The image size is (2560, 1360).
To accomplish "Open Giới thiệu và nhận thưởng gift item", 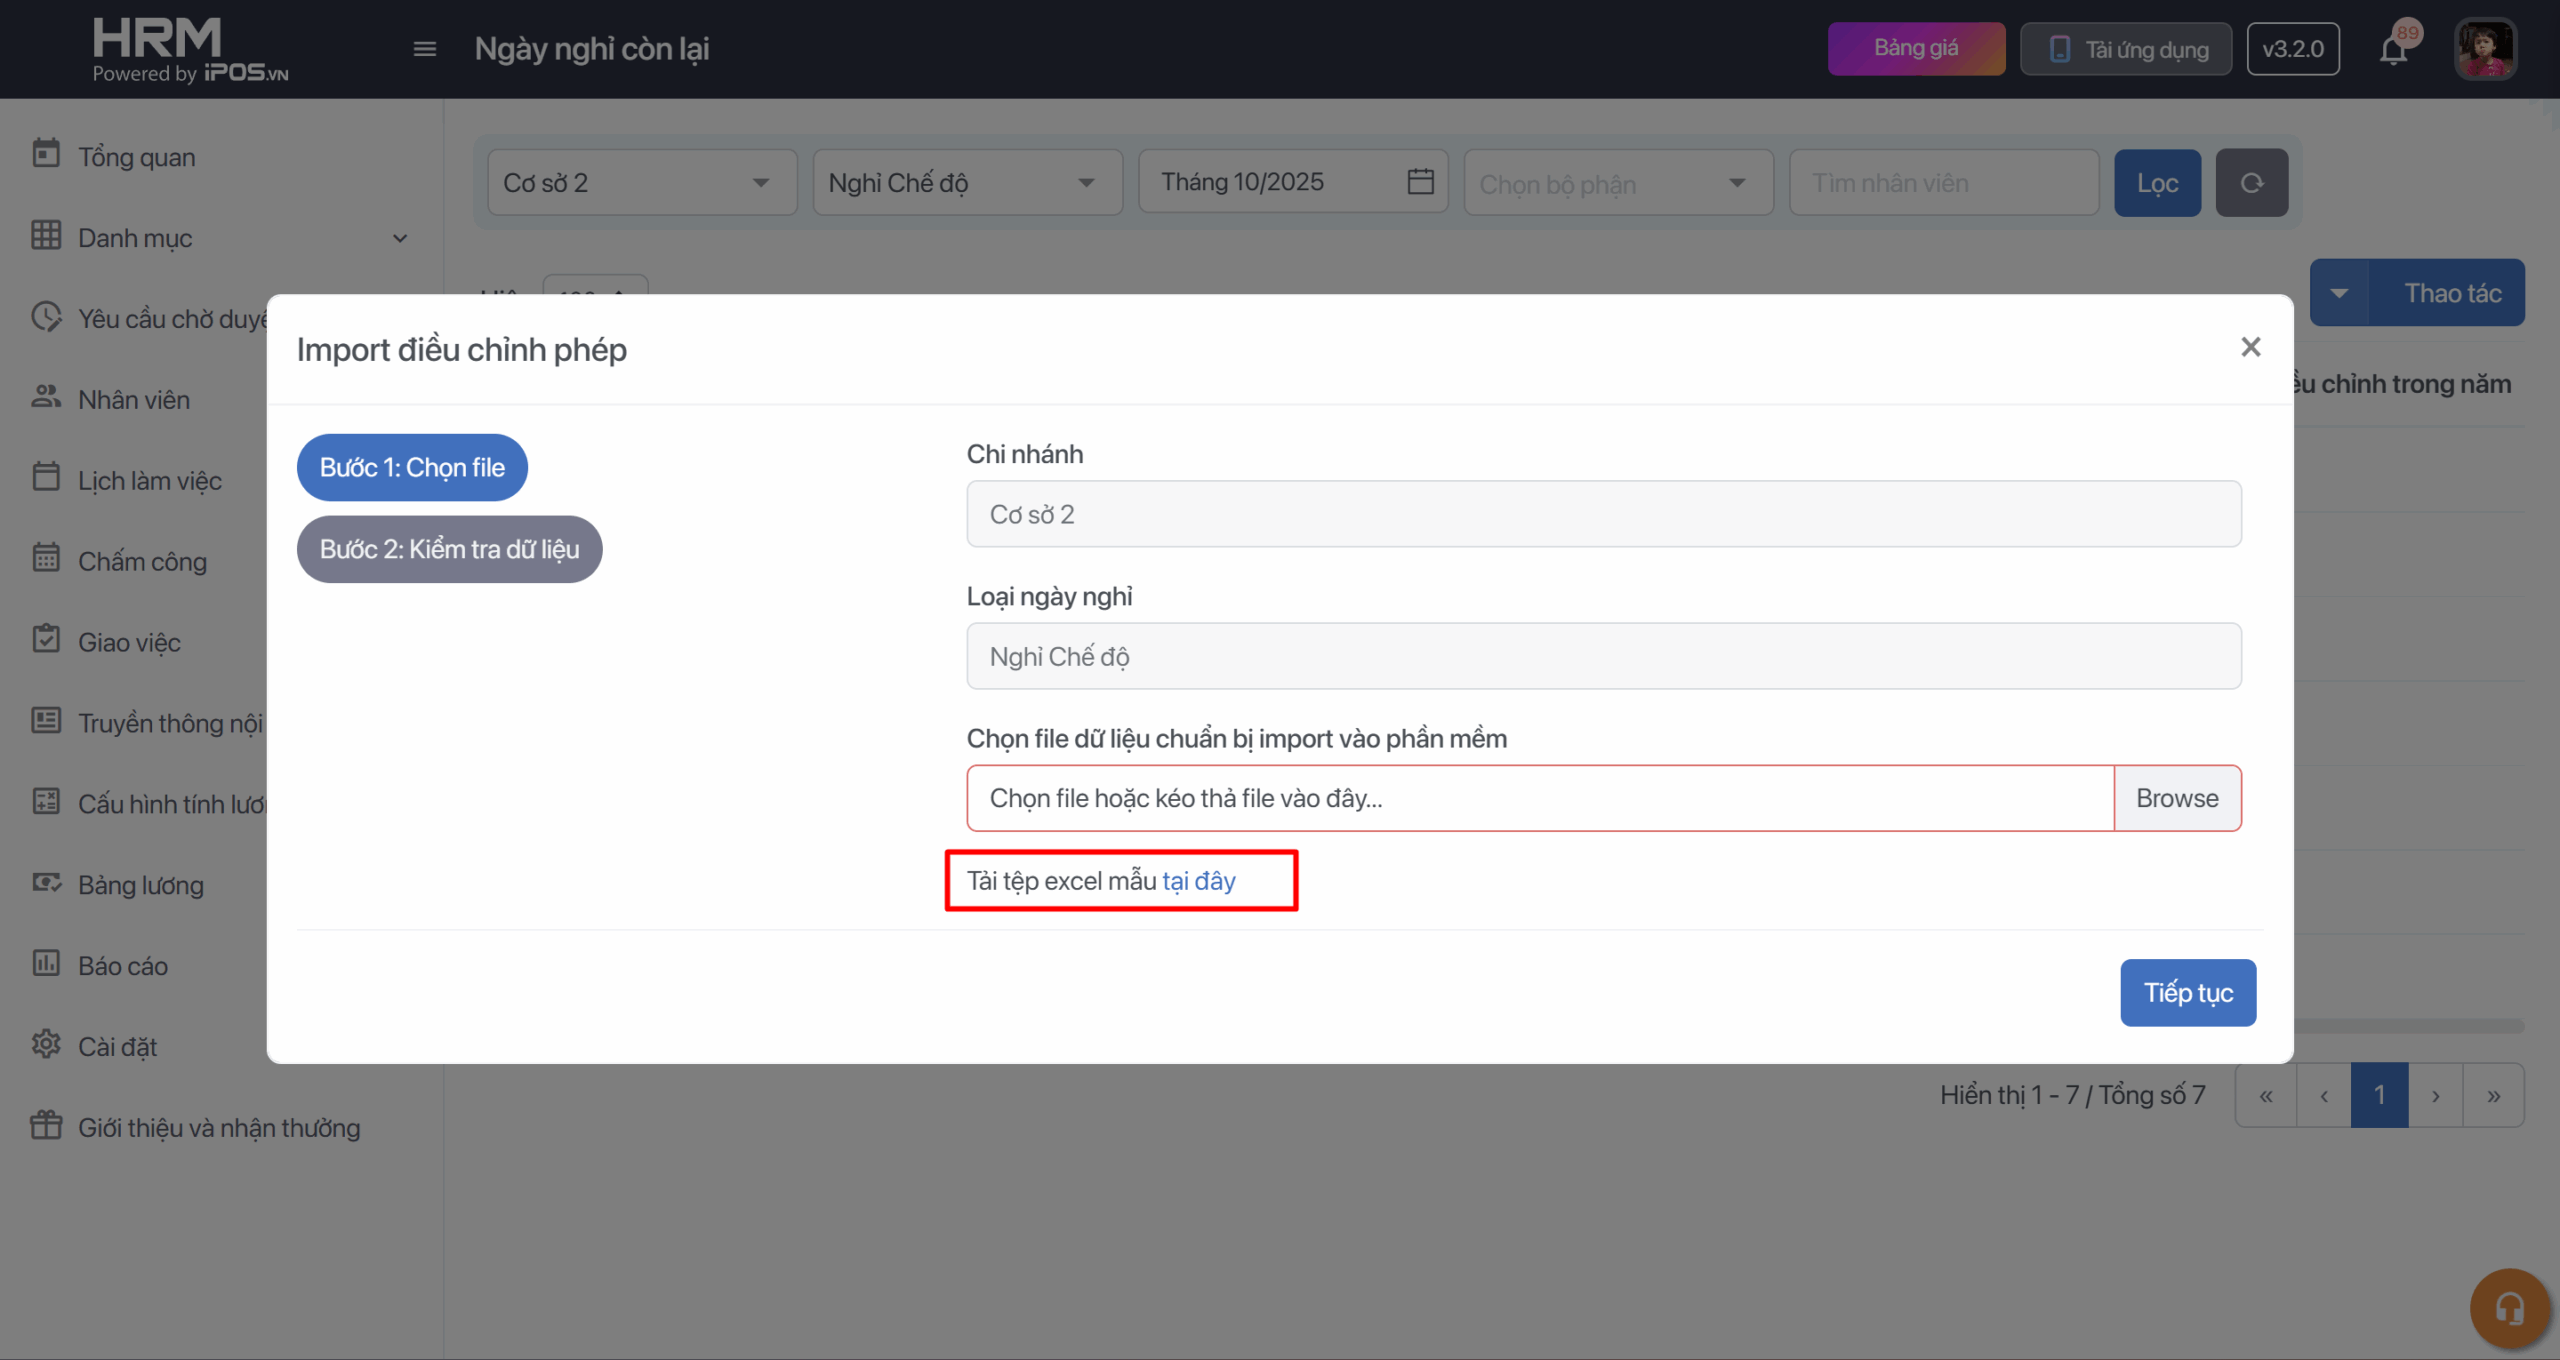I will (218, 1127).
